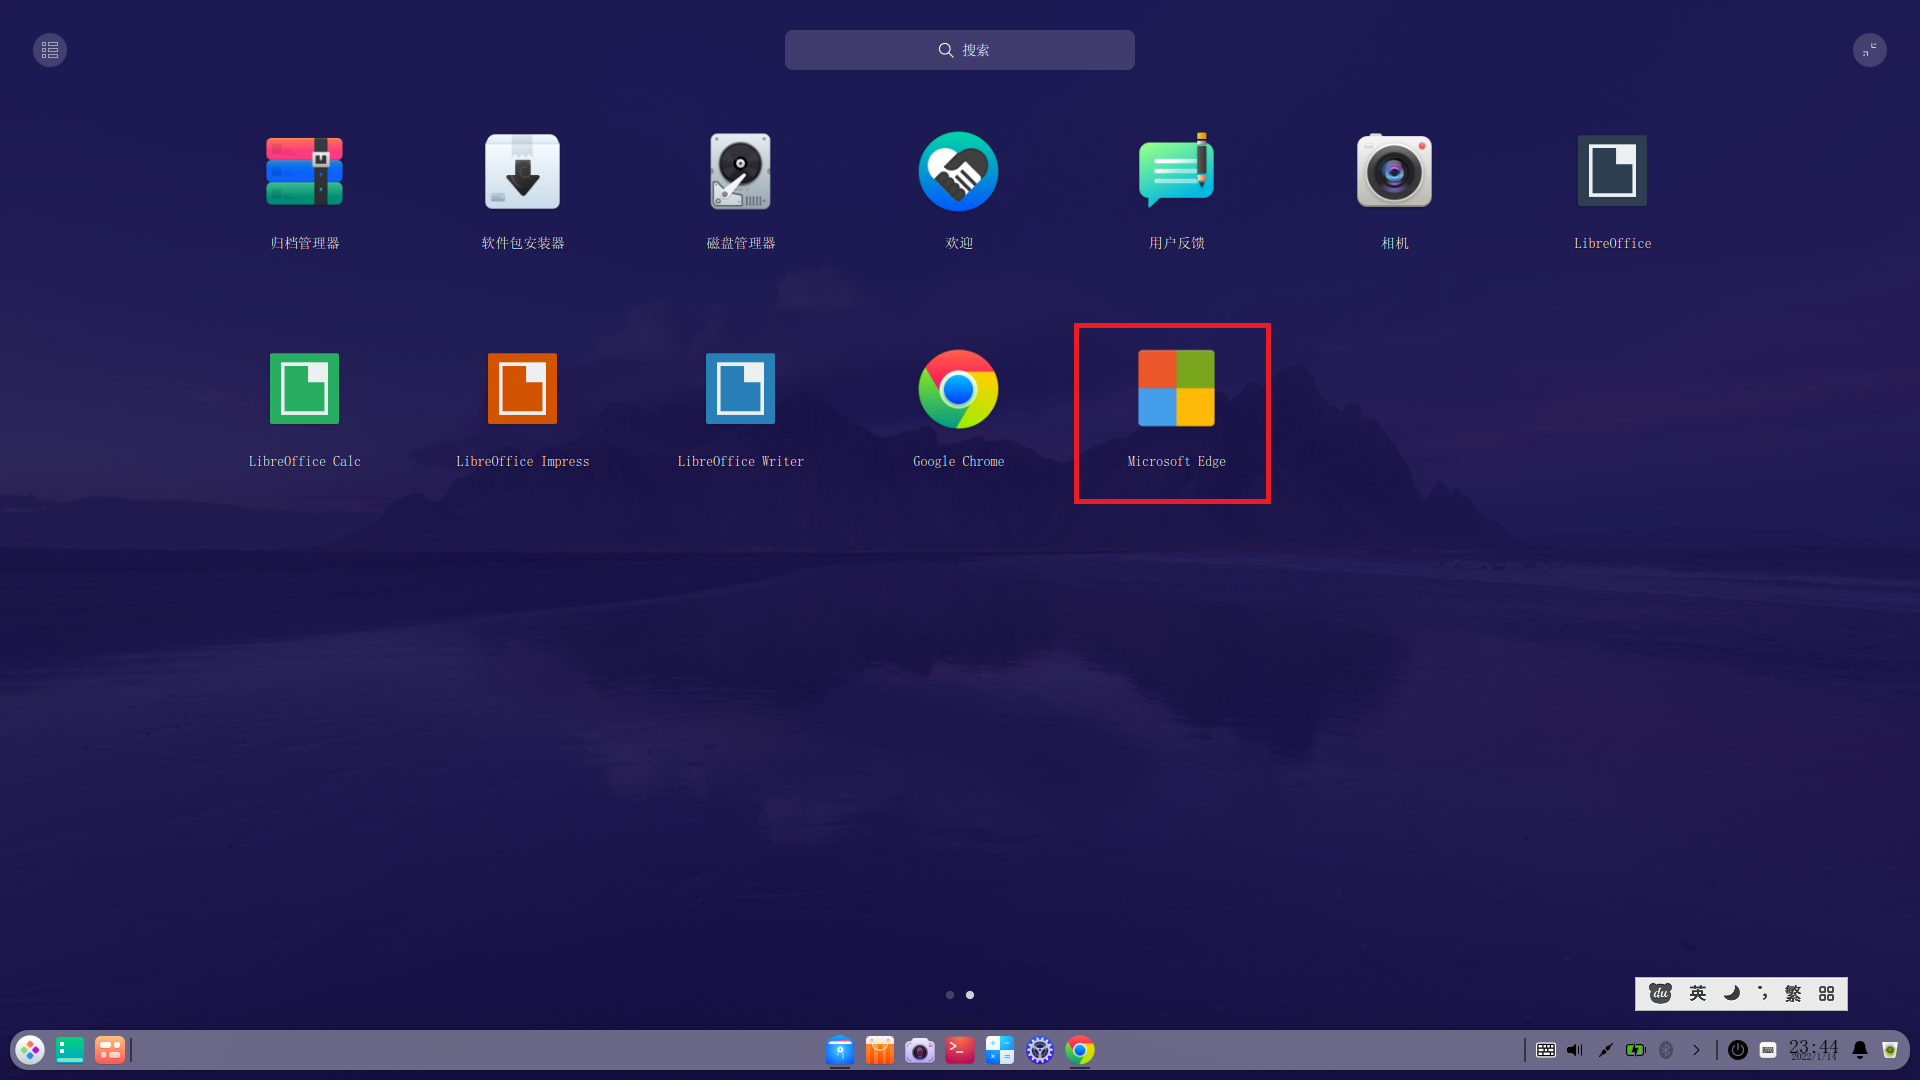Click the 搜索 search field

(x=960, y=50)
